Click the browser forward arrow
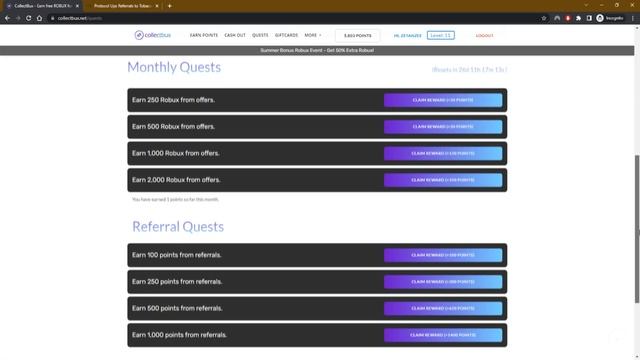Screen dimensions: 640x360 [18, 18]
